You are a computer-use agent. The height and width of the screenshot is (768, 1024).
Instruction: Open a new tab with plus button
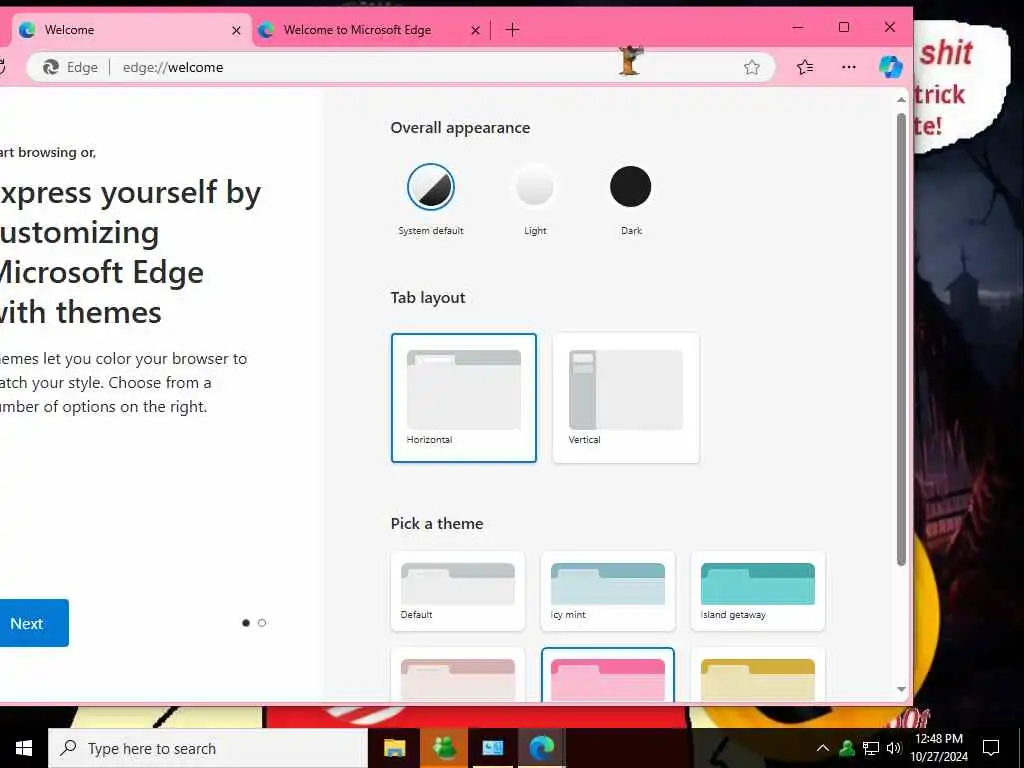513,29
